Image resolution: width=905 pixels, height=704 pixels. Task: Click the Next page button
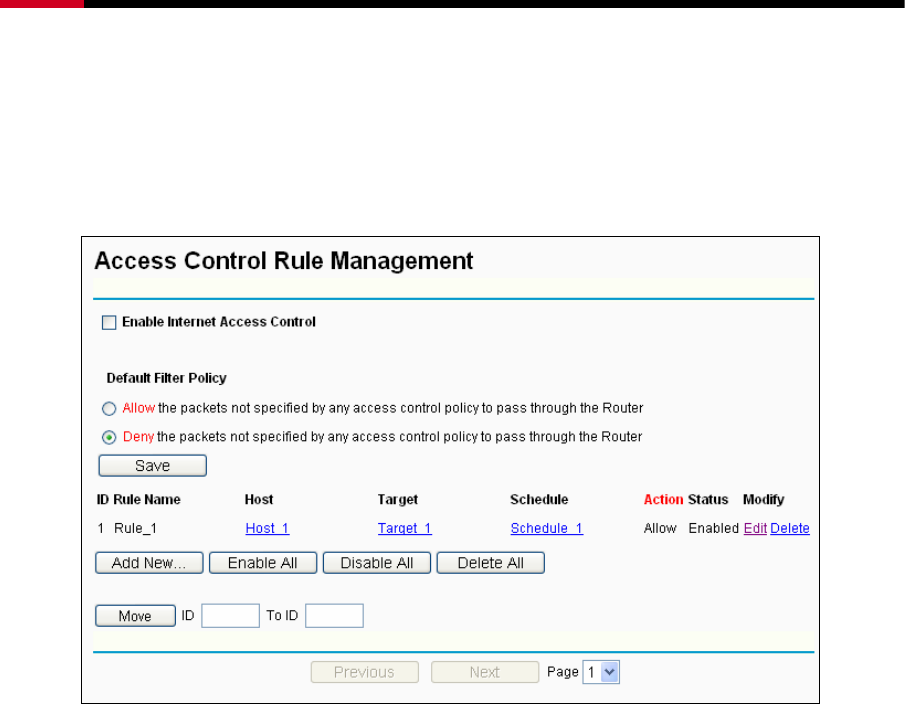[x=485, y=672]
